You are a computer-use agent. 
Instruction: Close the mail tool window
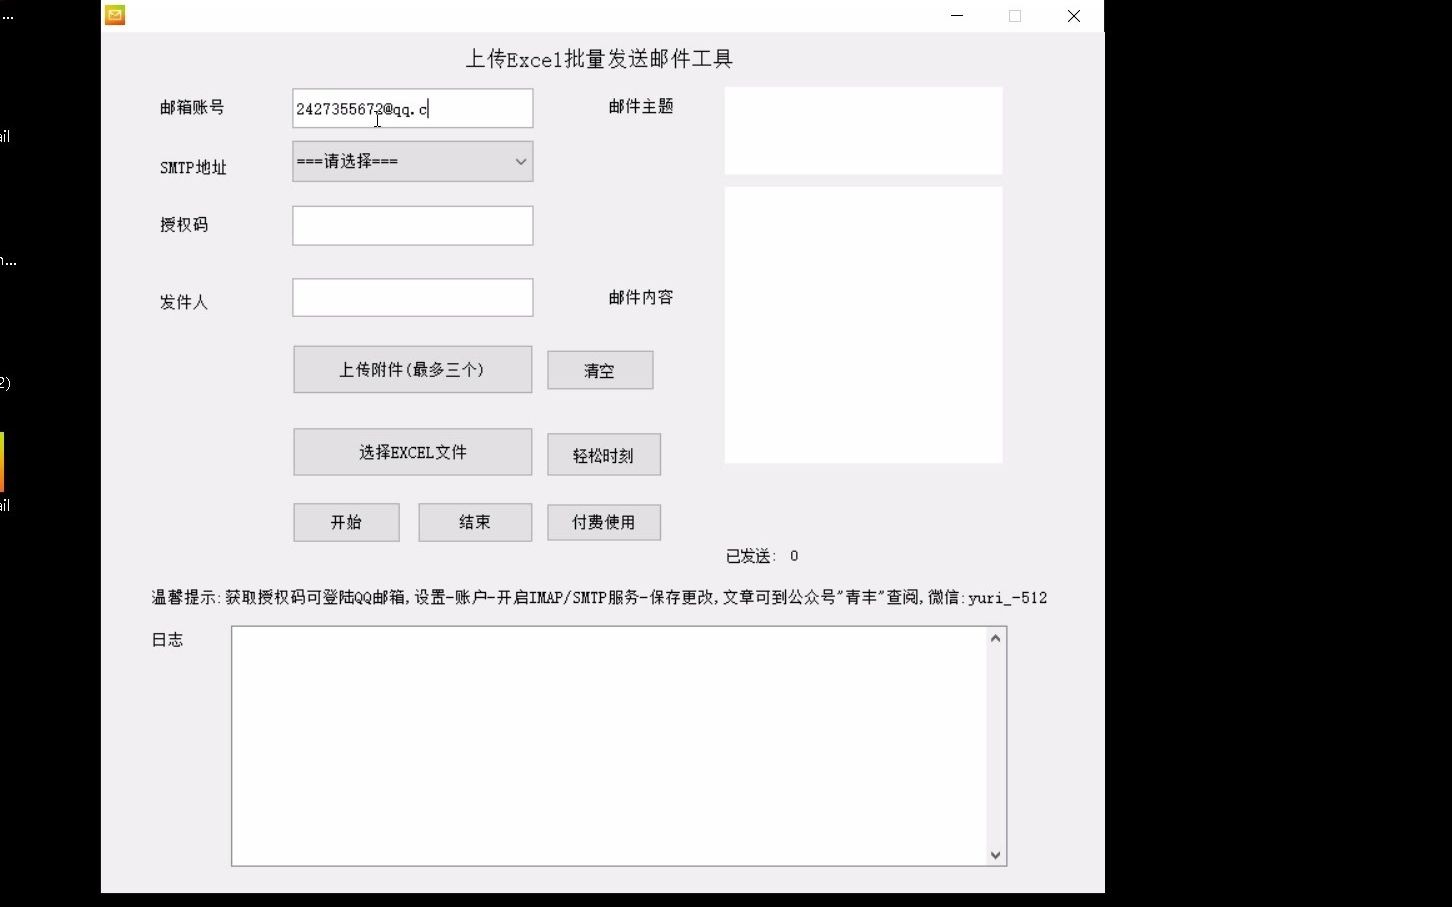tap(1074, 16)
